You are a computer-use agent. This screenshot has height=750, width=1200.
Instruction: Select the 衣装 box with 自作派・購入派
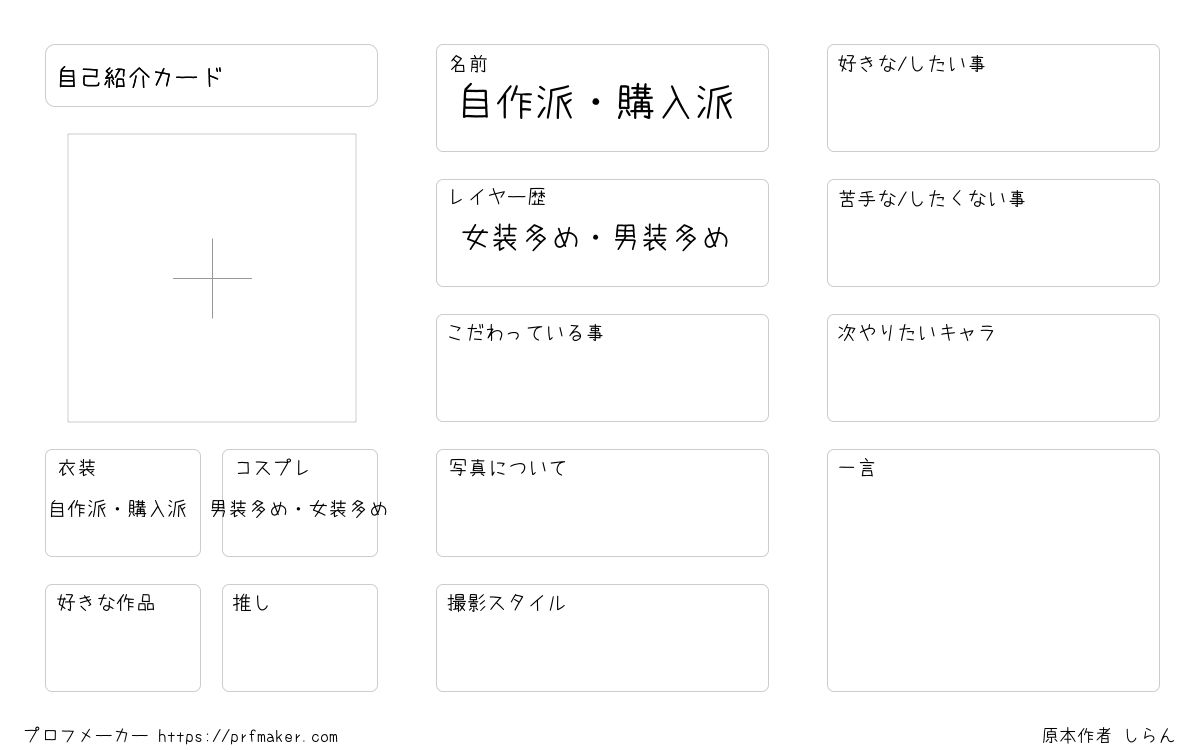click(123, 503)
